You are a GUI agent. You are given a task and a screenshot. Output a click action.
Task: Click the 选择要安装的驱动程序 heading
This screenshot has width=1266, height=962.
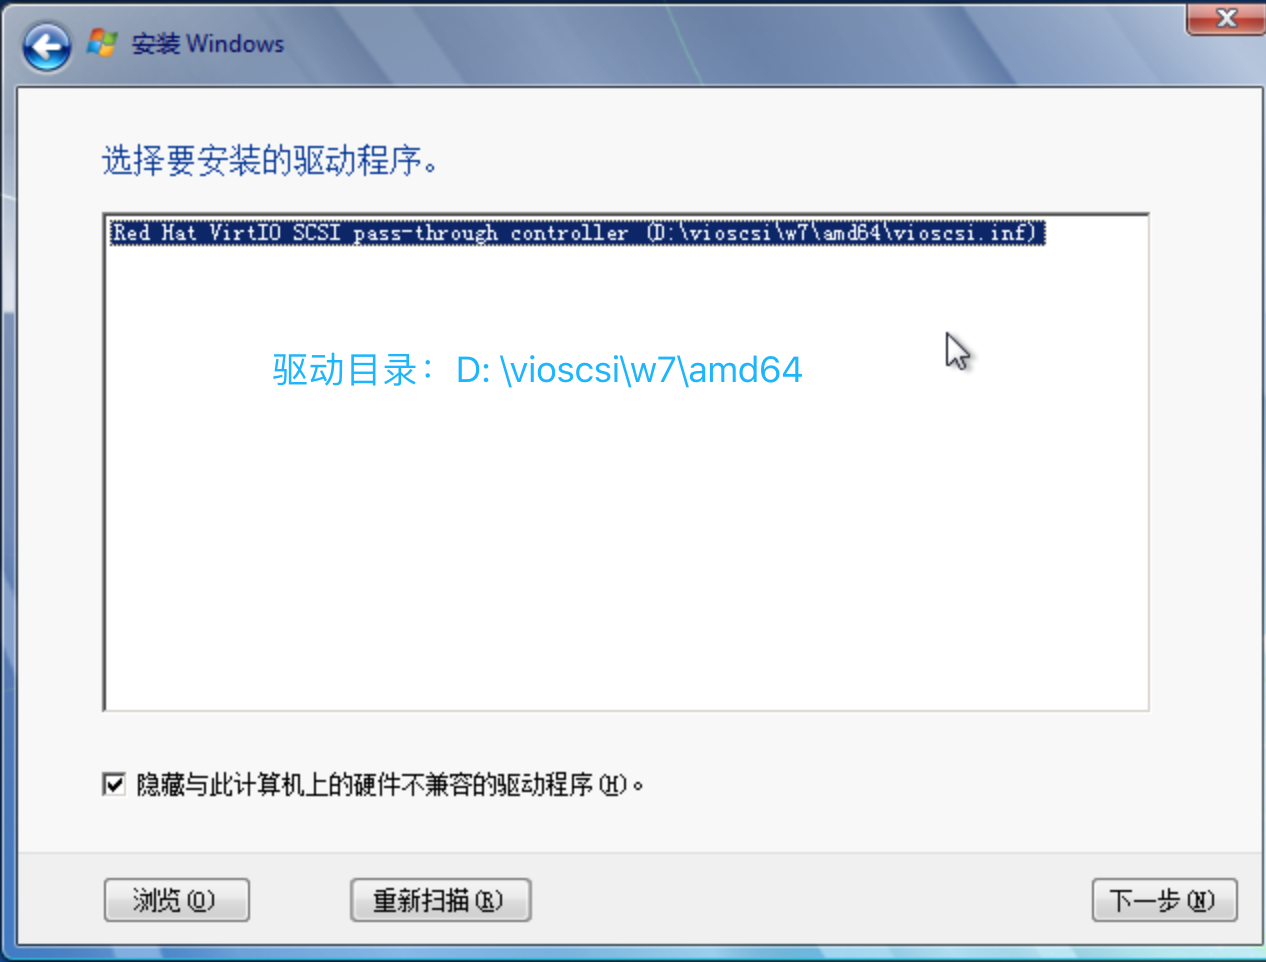270,160
